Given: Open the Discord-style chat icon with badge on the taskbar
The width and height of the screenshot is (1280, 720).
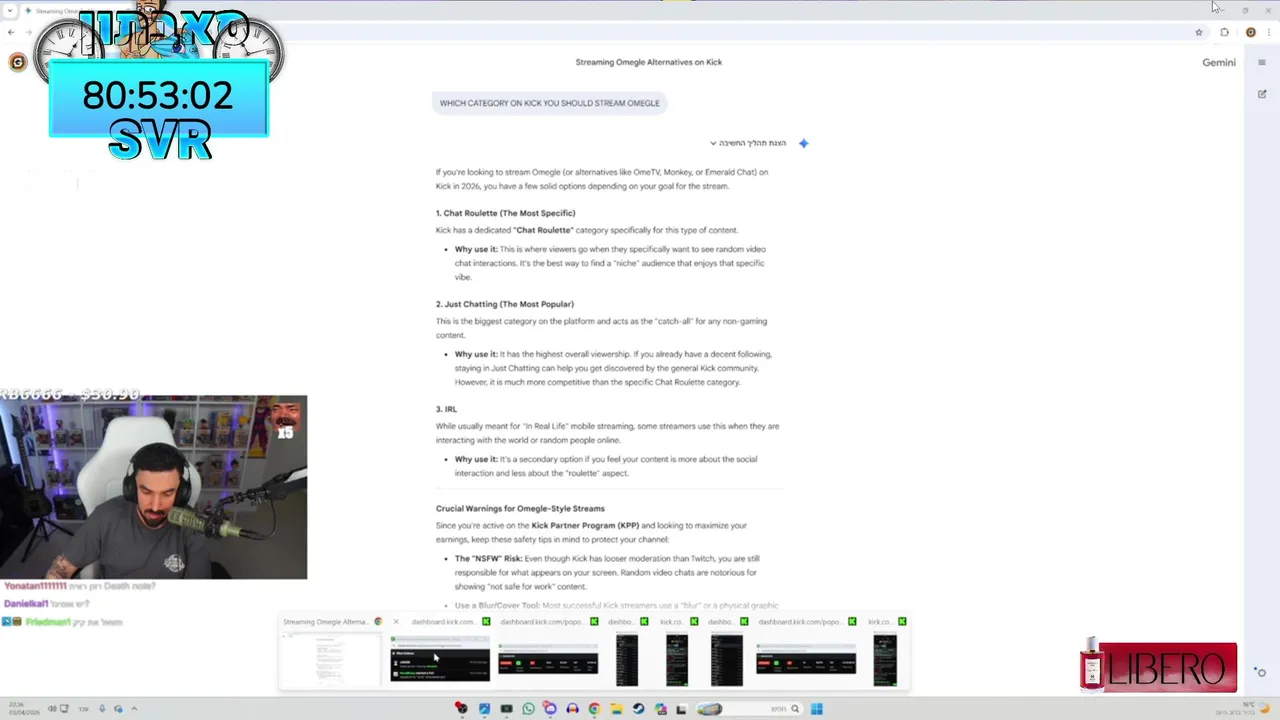Looking at the screenshot, I should click(550, 708).
